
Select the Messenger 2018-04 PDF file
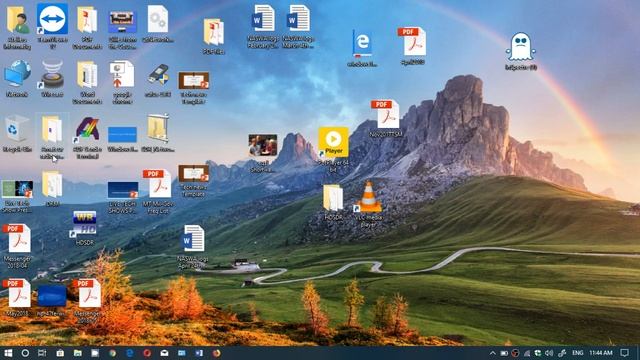click(x=17, y=239)
